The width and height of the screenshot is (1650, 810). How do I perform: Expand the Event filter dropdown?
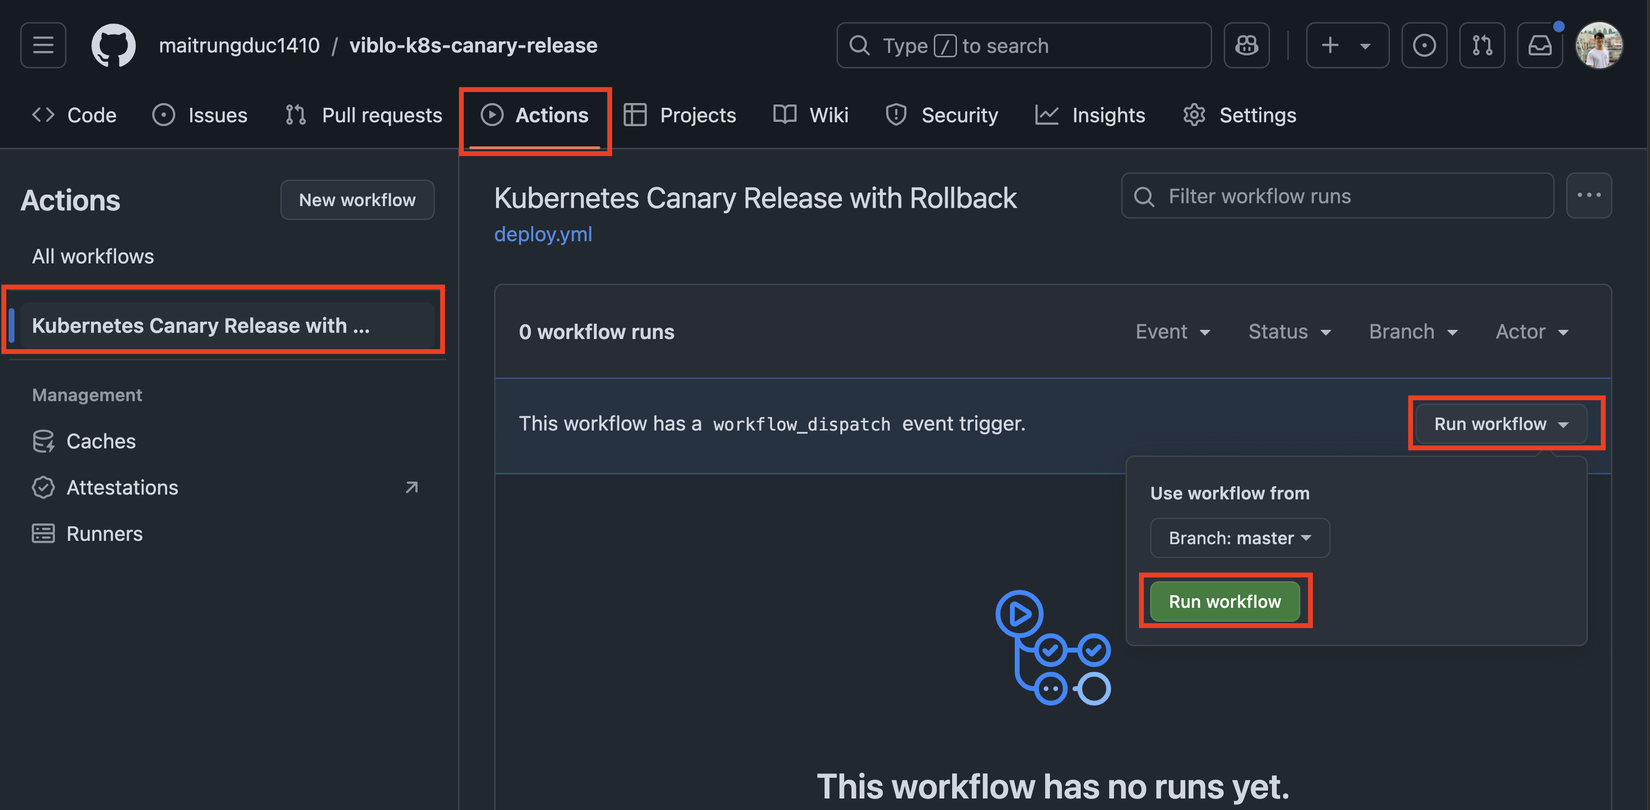[1172, 332]
